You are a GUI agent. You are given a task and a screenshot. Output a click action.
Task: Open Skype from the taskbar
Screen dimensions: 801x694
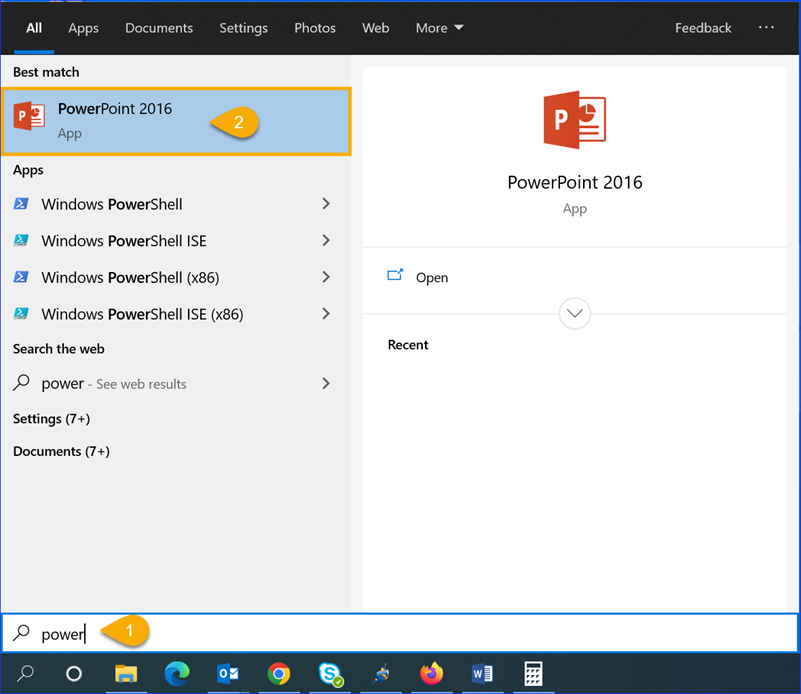point(330,674)
